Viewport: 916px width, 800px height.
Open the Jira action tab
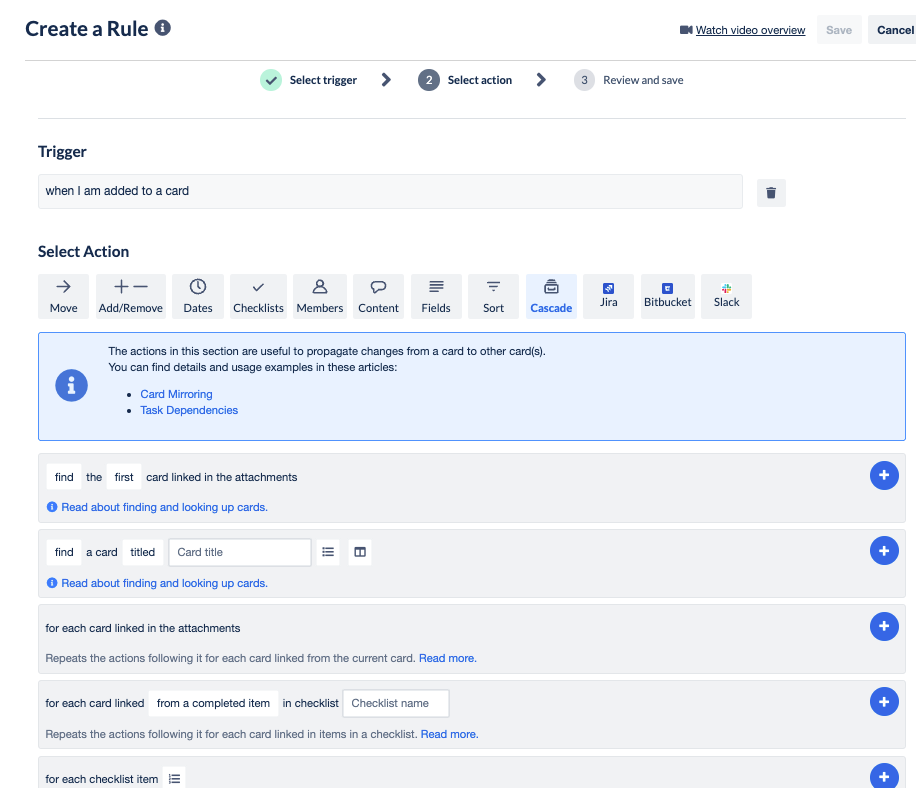point(608,296)
